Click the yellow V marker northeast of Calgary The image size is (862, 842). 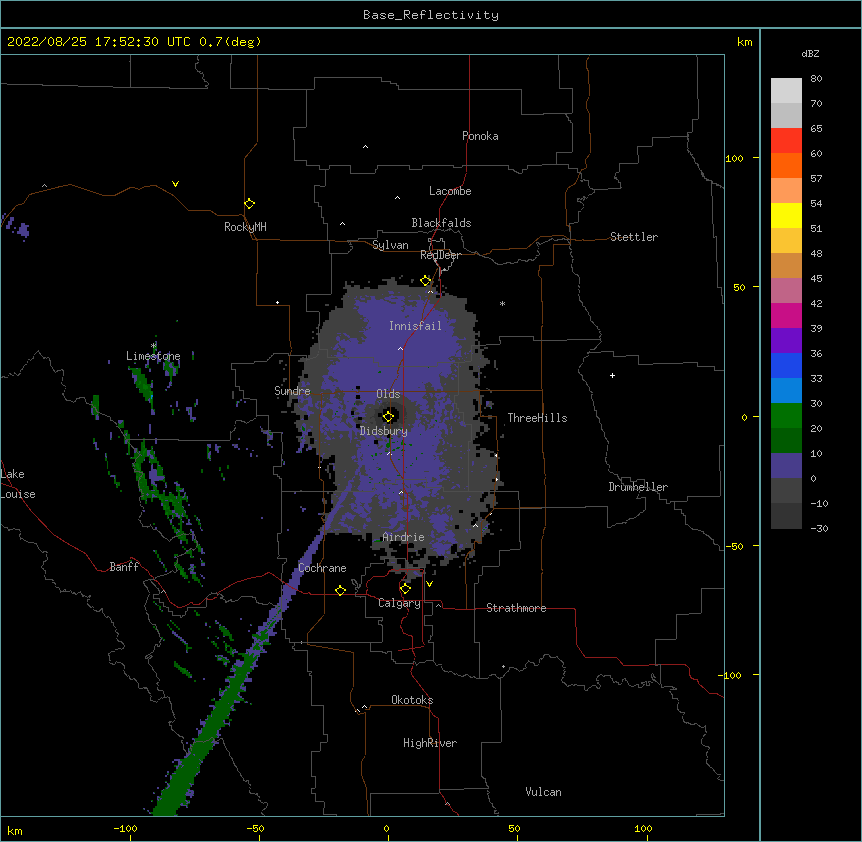(429, 584)
